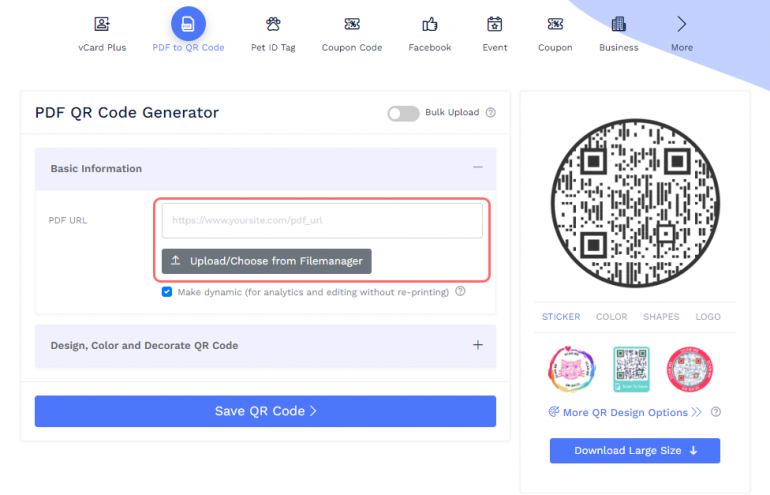Select the Pet ID Tag icon
This screenshot has width=770, height=495.
273,24
